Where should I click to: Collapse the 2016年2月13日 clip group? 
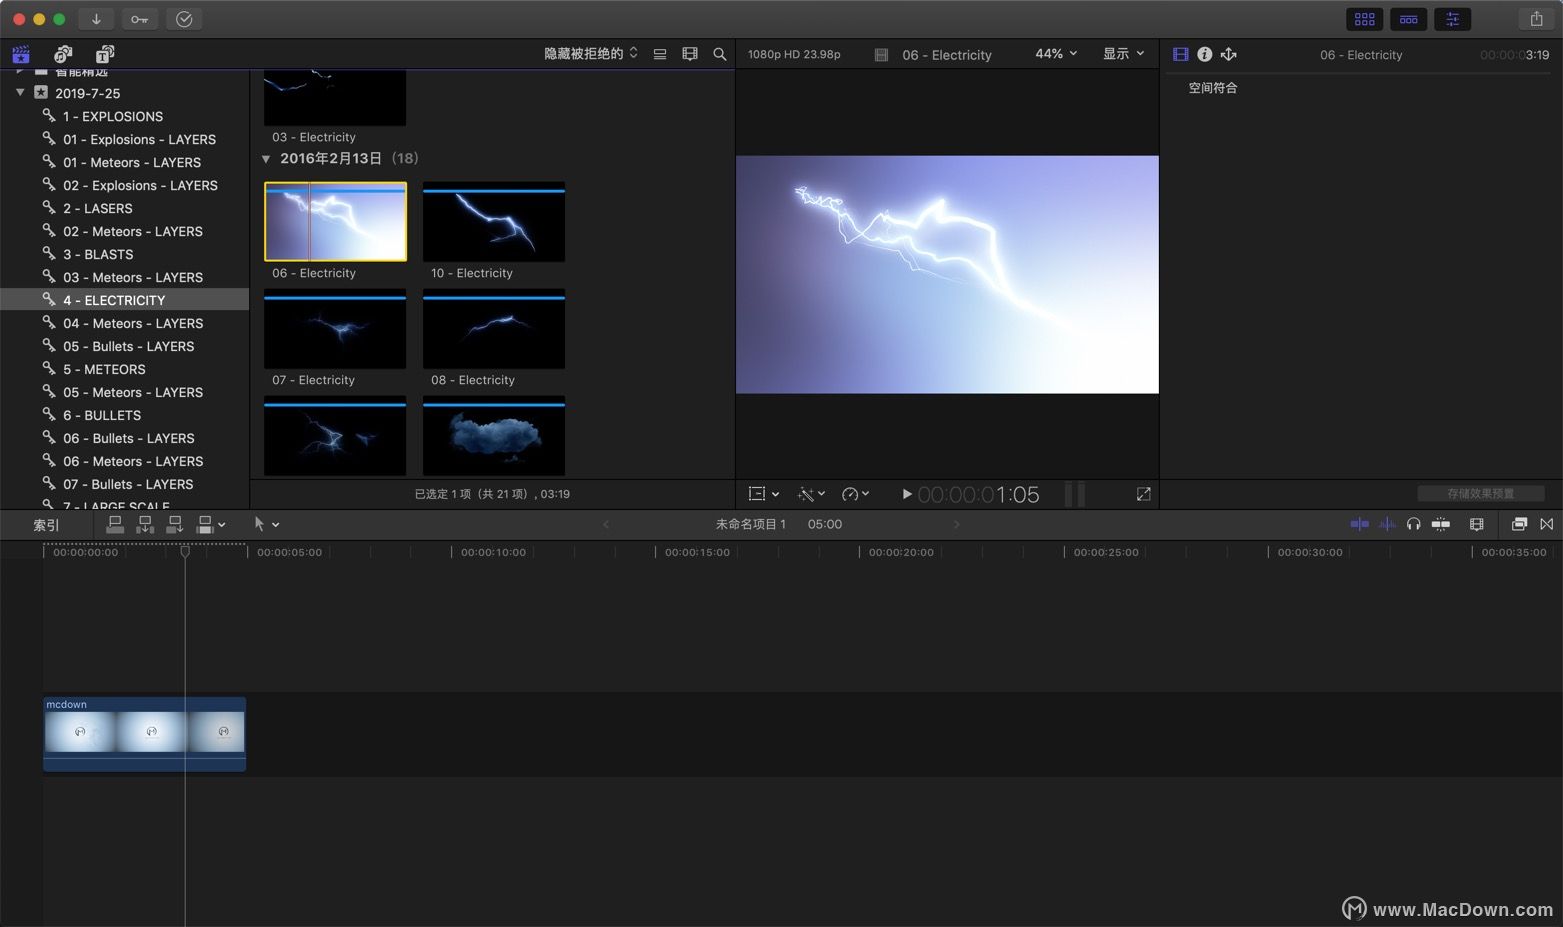pyautogui.click(x=266, y=159)
